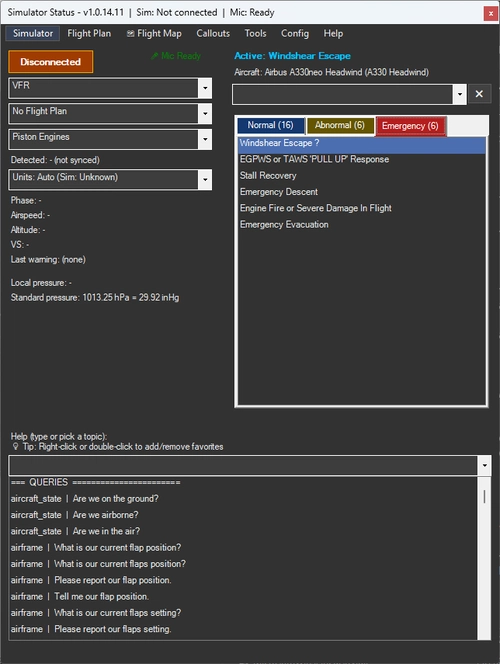Click the Mic Ready microphone indicator

(176, 56)
